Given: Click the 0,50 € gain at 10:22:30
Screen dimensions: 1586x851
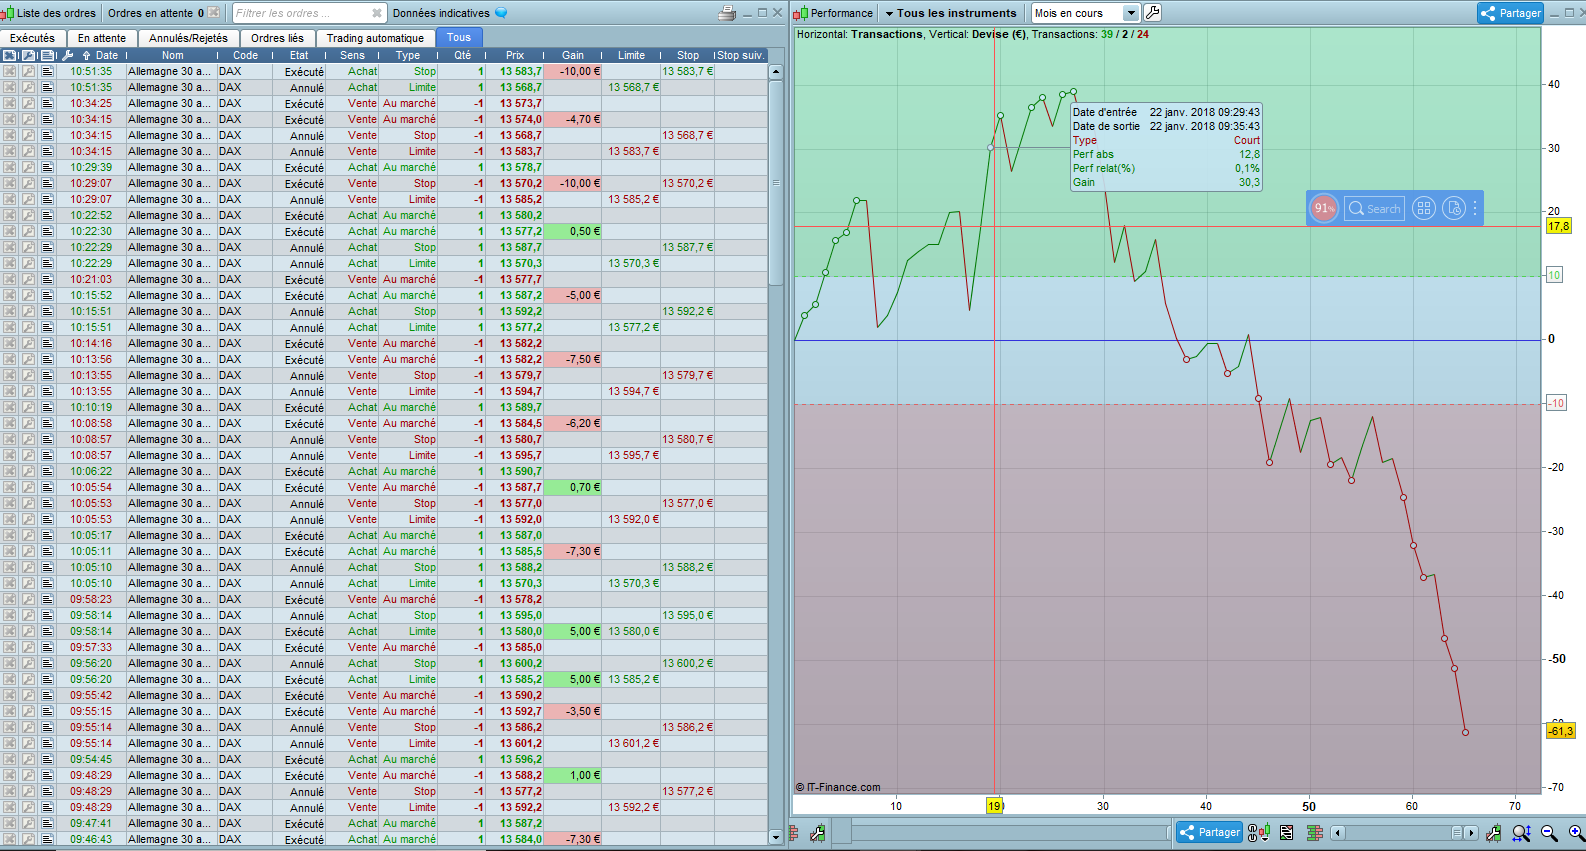Looking at the screenshot, I should 574,231.
